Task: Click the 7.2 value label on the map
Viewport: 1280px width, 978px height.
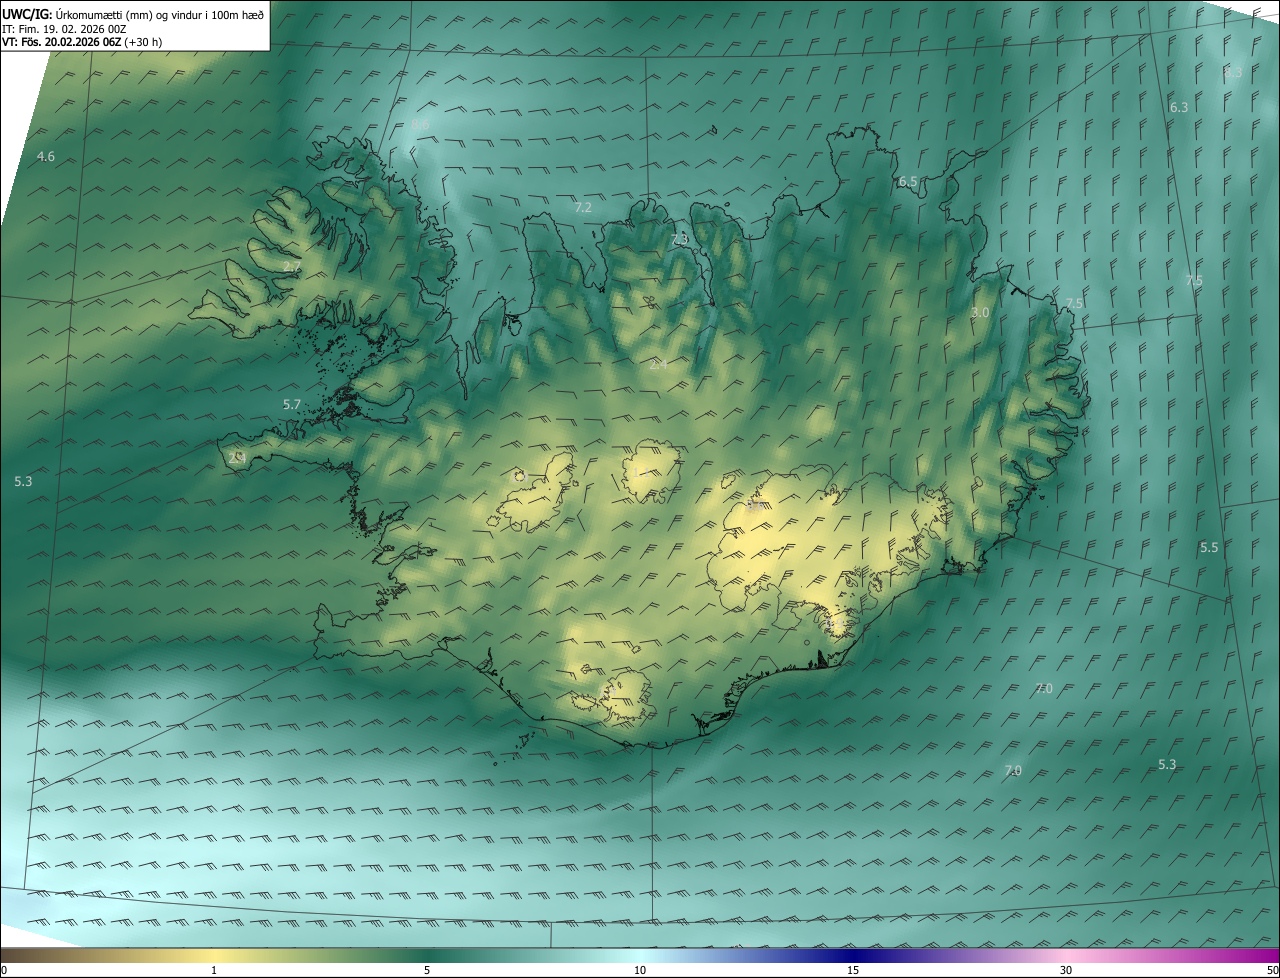Action: coord(584,207)
